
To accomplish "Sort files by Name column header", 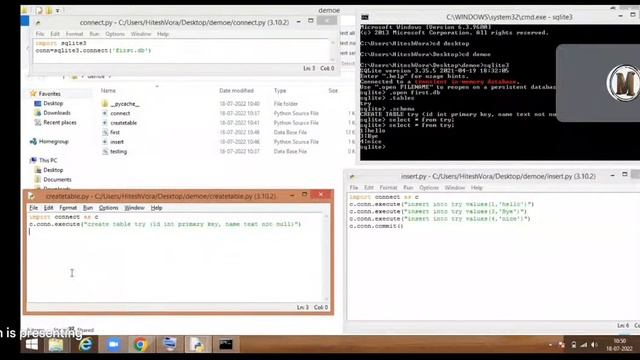I will pyautogui.click(x=109, y=91).
